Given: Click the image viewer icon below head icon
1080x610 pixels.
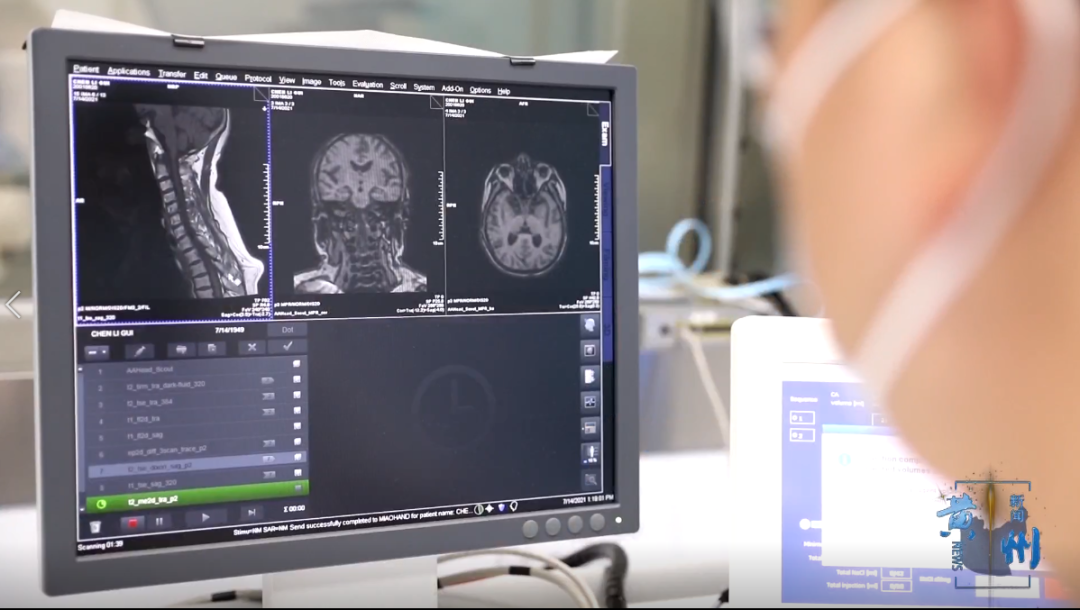Looking at the screenshot, I should click(590, 350).
